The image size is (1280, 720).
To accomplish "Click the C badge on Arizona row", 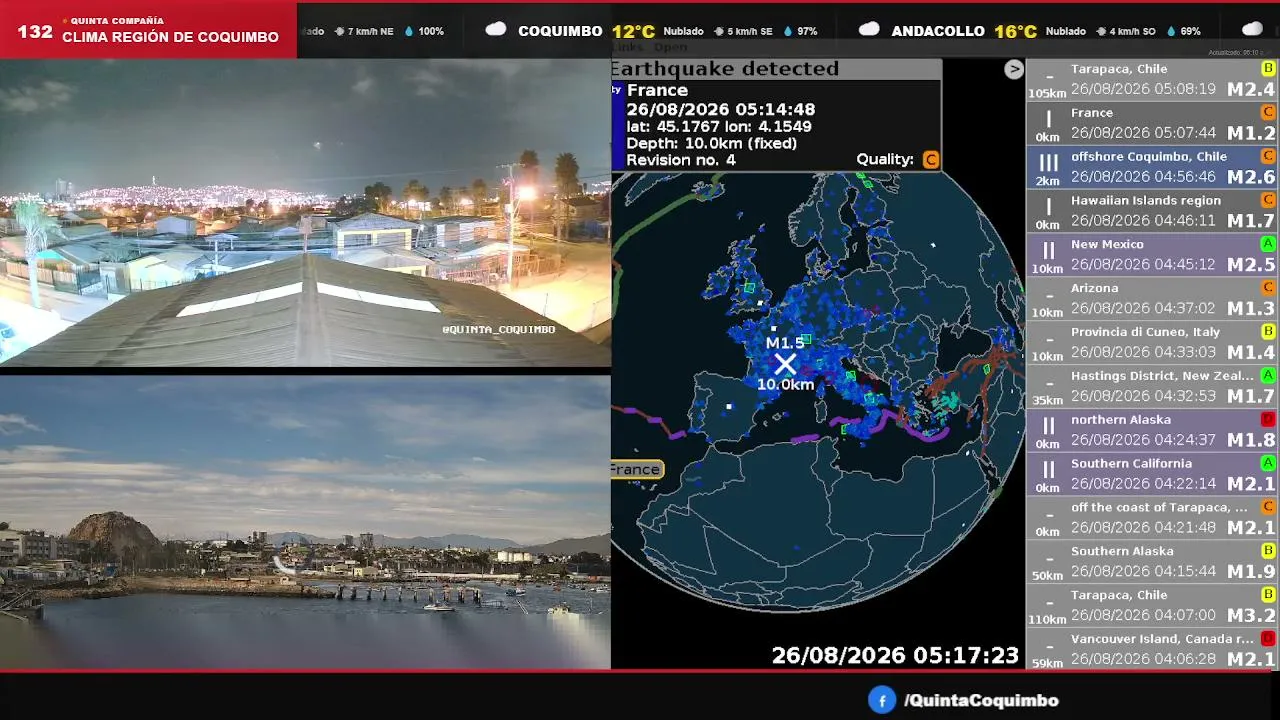I will pyautogui.click(x=1268, y=288).
